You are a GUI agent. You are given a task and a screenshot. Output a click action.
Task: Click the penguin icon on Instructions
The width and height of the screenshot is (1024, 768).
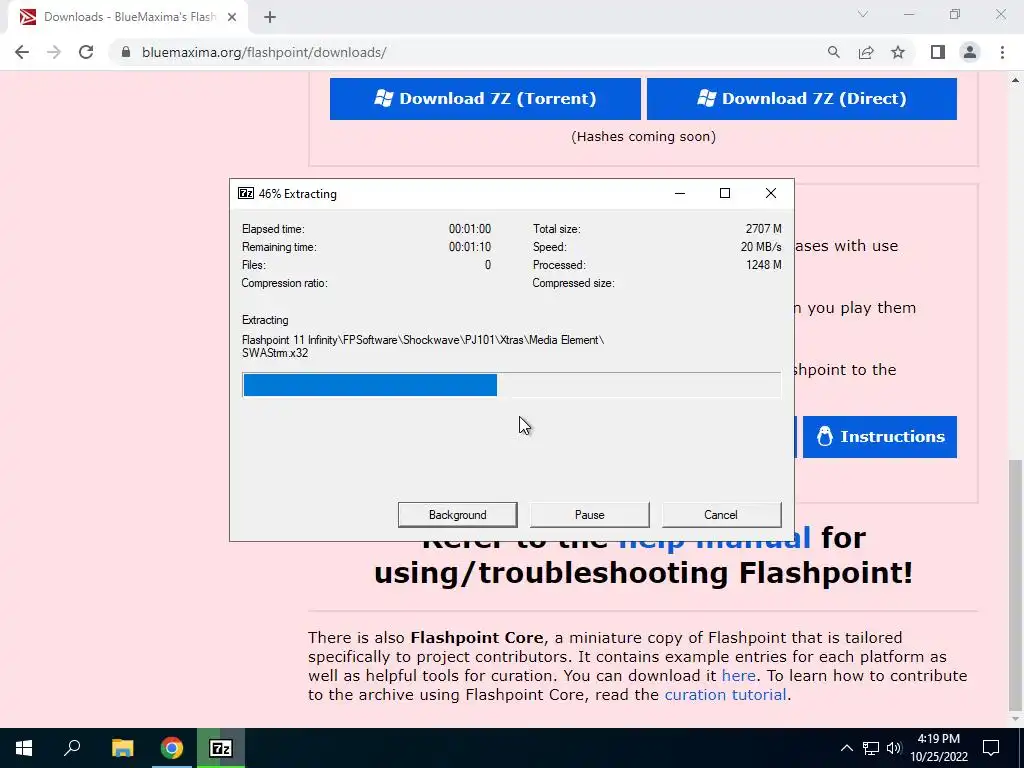point(825,436)
